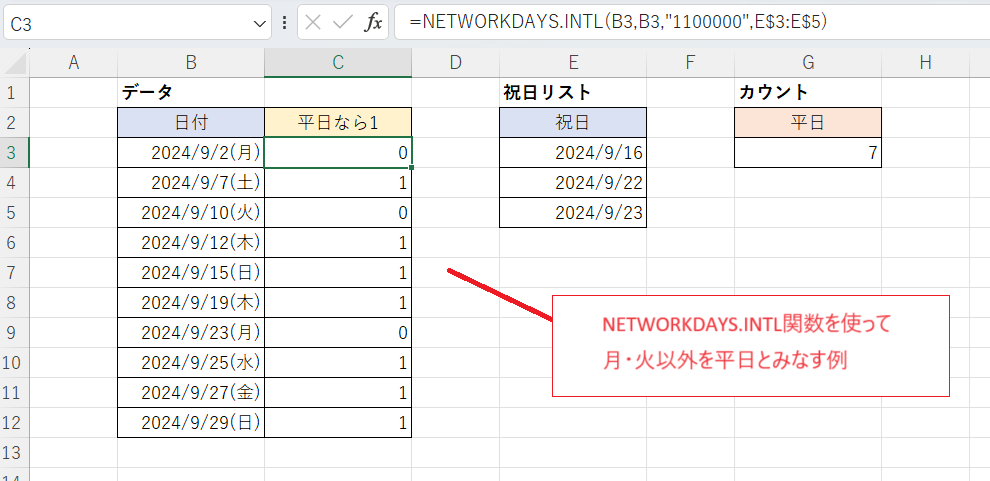Click the count cell showing 7
The height and width of the screenshot is (481, 990).
pyautogui.click(x=808, y=153)
